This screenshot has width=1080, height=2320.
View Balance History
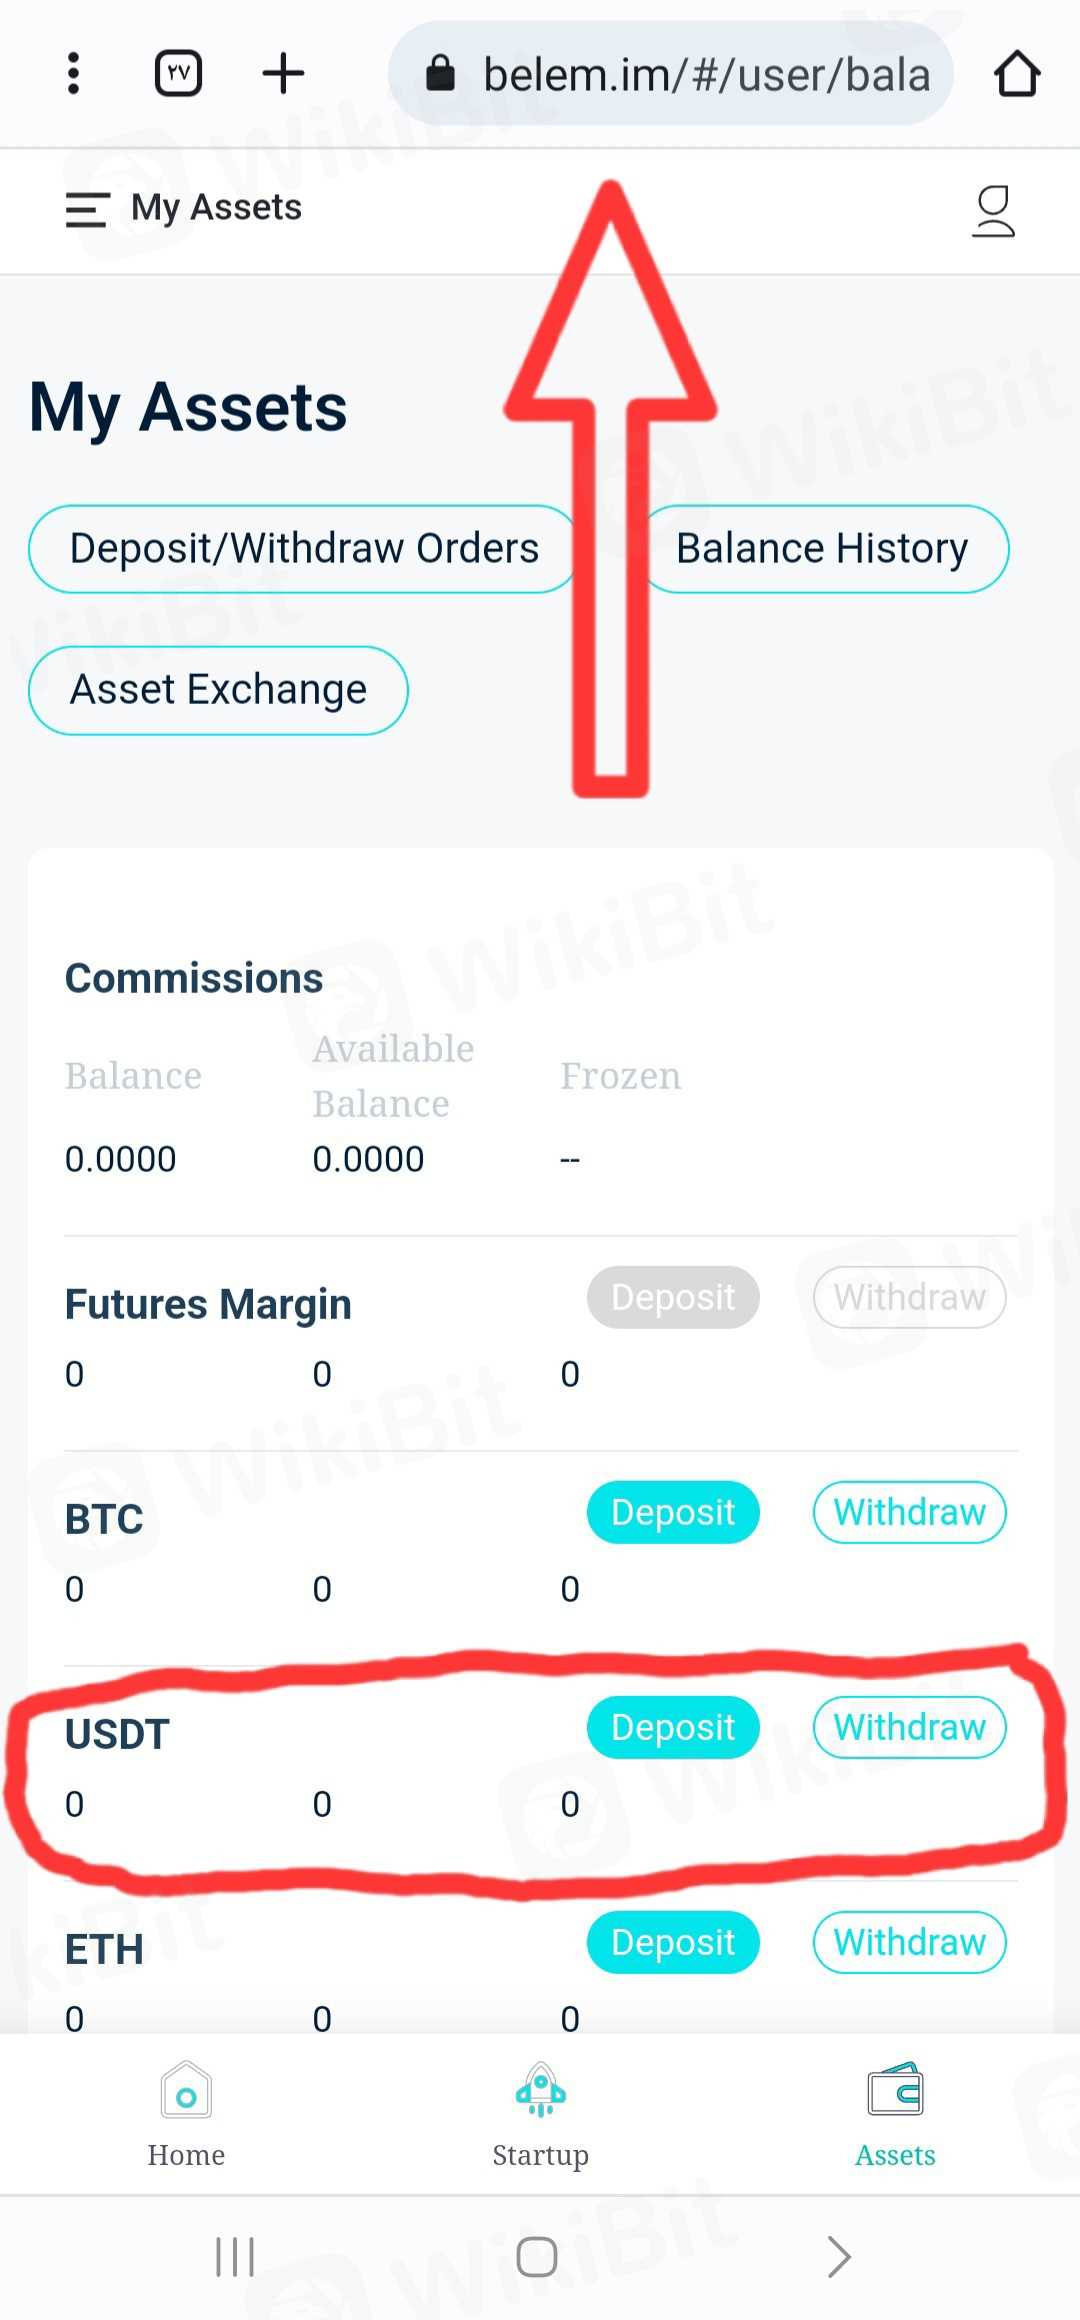pos(822,549)
